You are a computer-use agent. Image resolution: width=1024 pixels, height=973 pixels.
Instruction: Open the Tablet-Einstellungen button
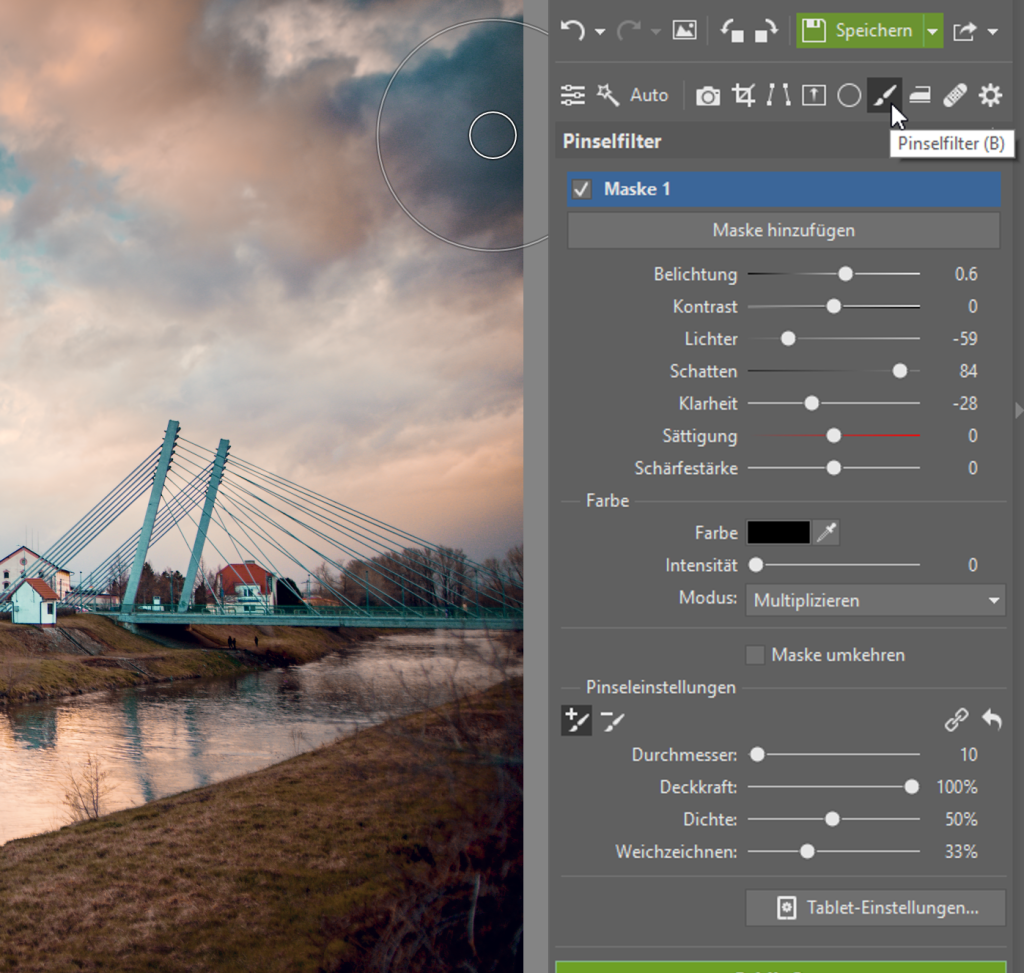tap(875, 908)
